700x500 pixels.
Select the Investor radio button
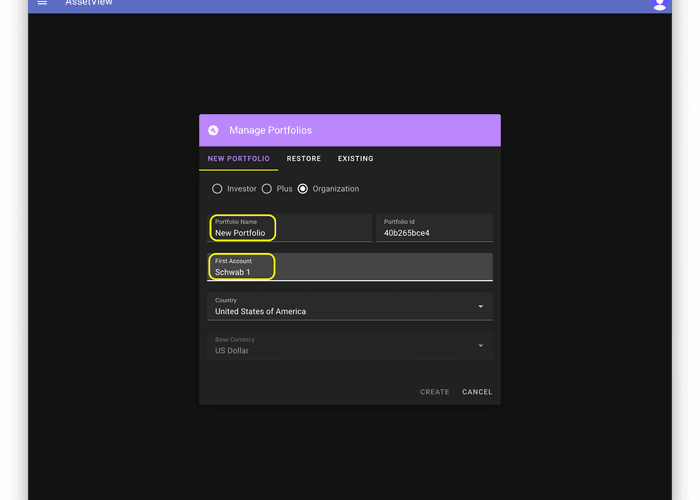click(x=217, y=189)
